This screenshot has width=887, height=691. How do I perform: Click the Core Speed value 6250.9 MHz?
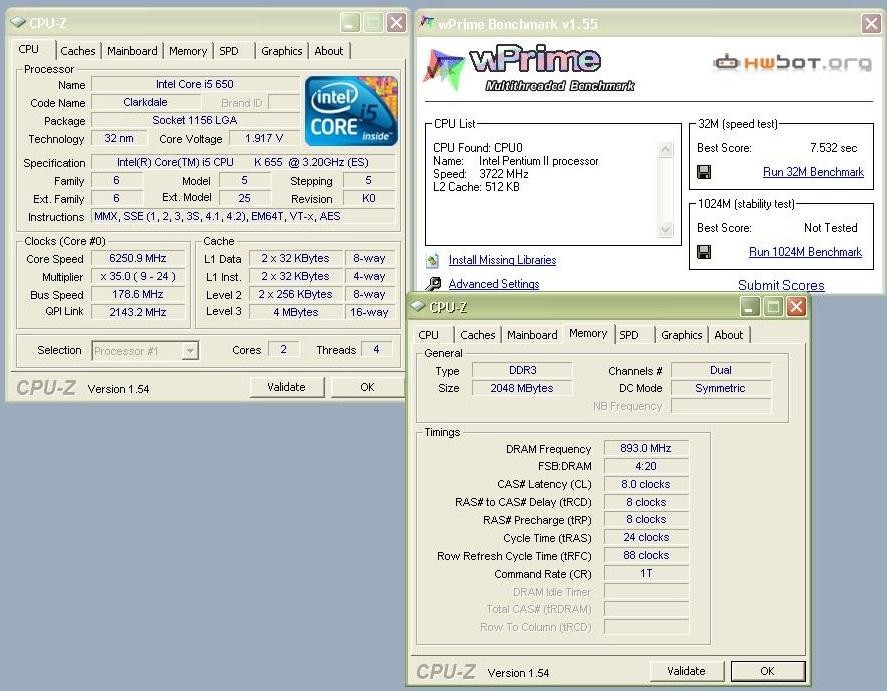(x=137, y=258)
